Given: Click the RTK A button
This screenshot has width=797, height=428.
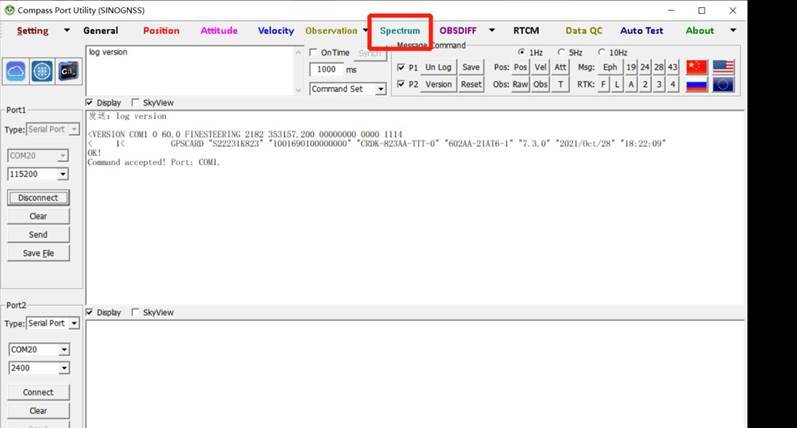Looking at the screenshot, I should (x=631, y=84).
